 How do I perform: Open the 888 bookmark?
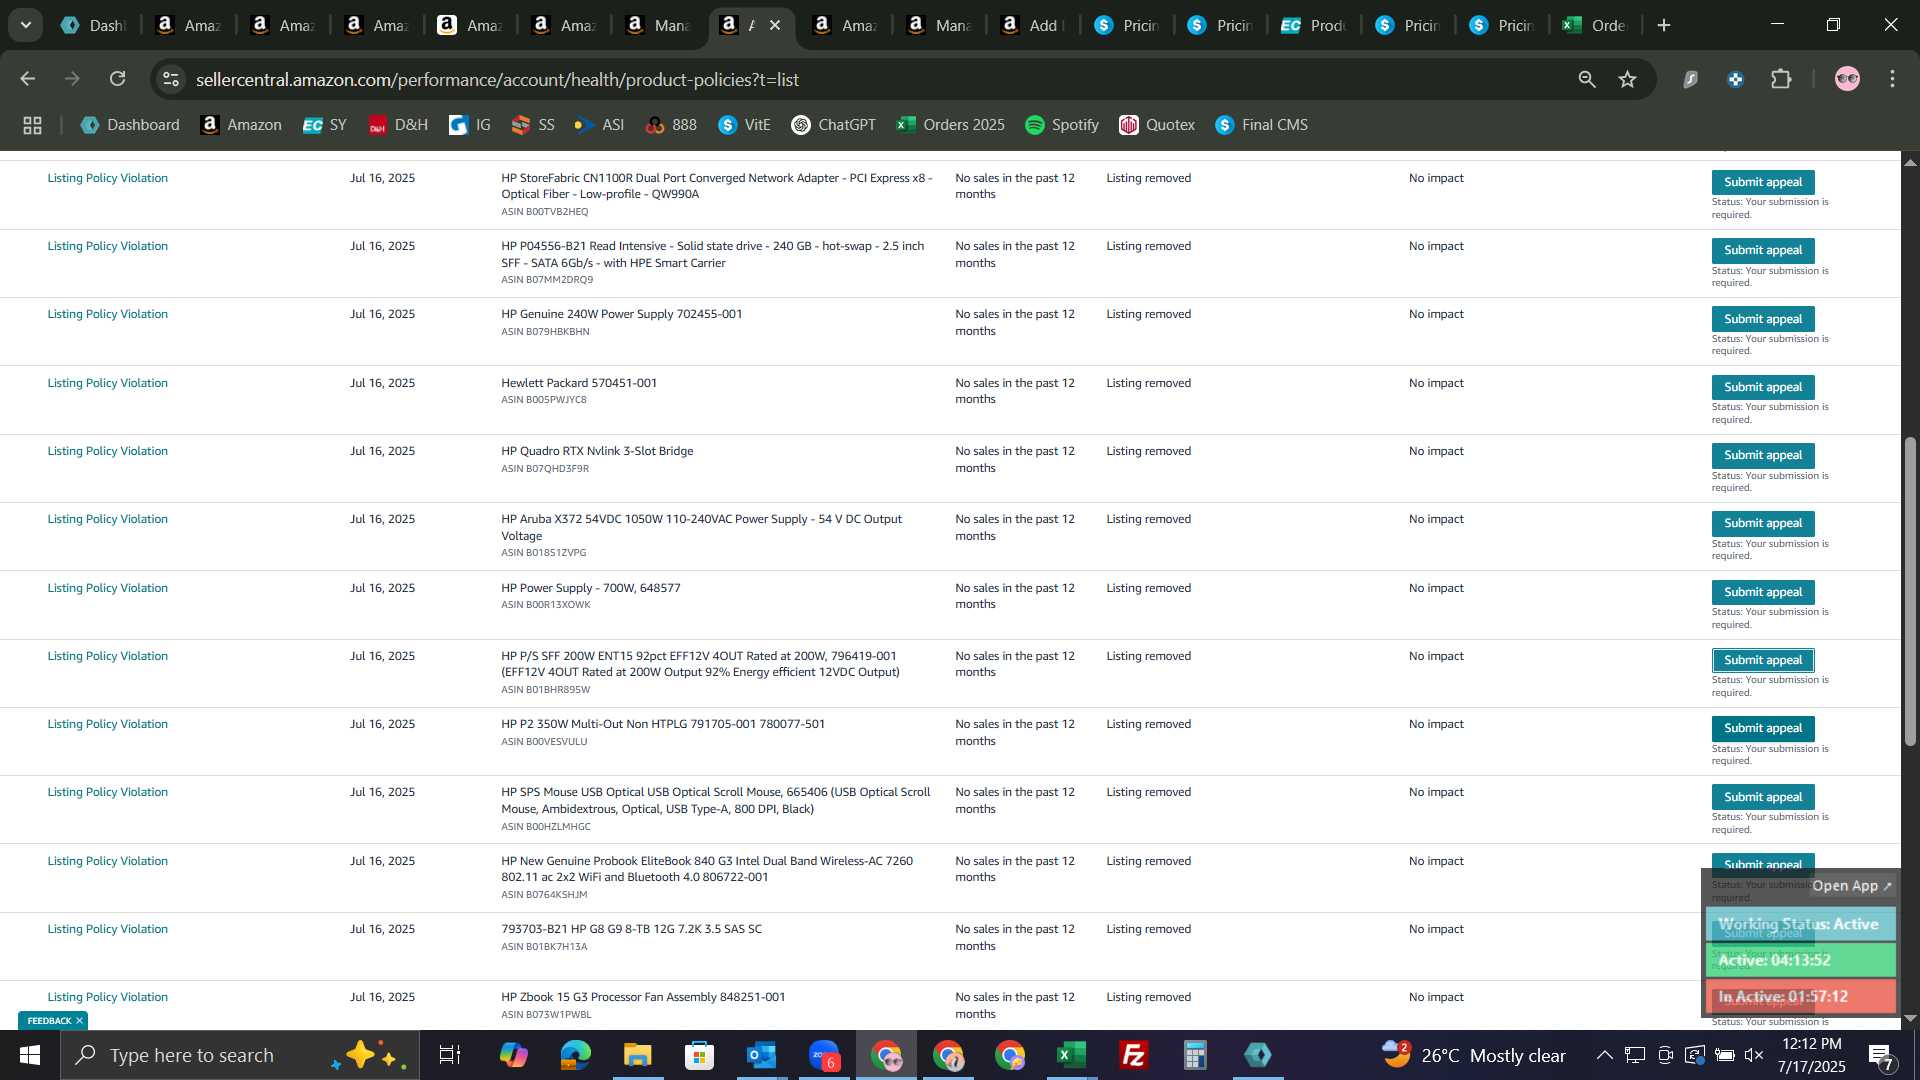click(x=671, y=125)
